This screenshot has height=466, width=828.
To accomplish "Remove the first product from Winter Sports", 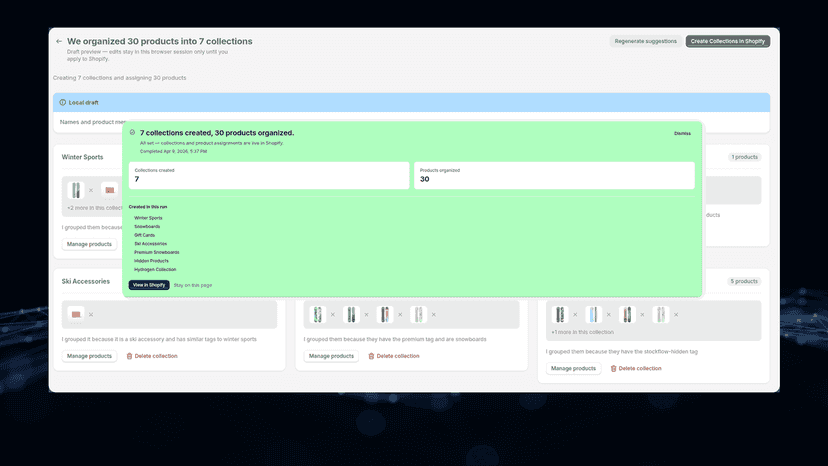I will point(91,190).
